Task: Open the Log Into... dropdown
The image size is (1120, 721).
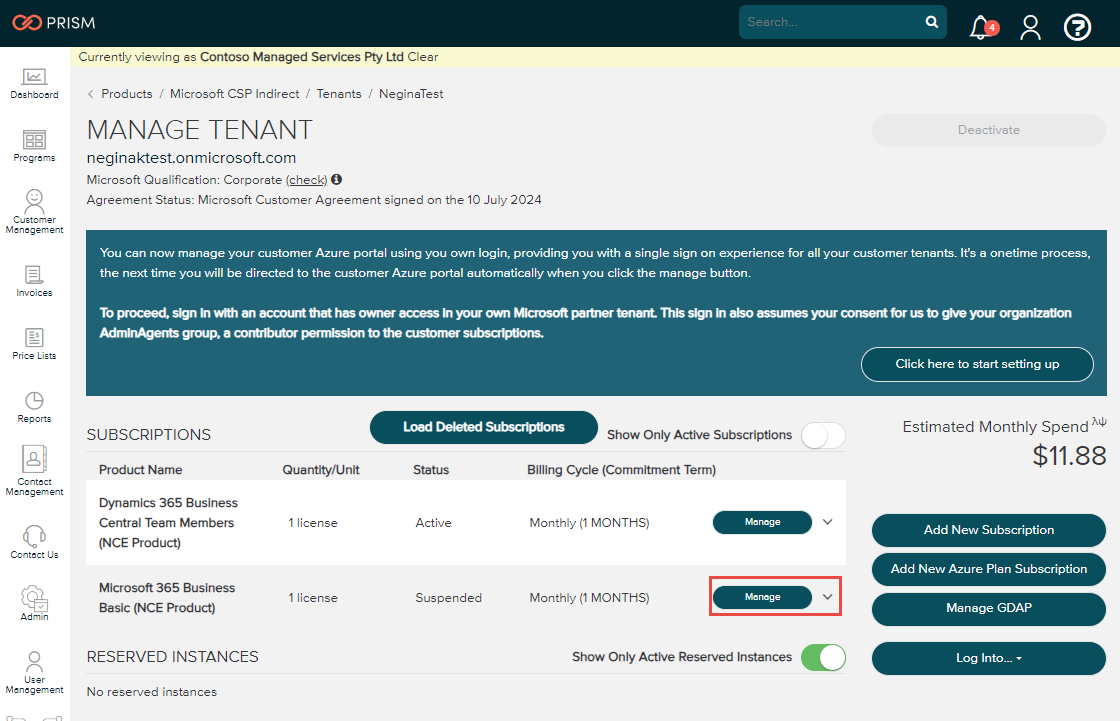Action: [989, 658]
